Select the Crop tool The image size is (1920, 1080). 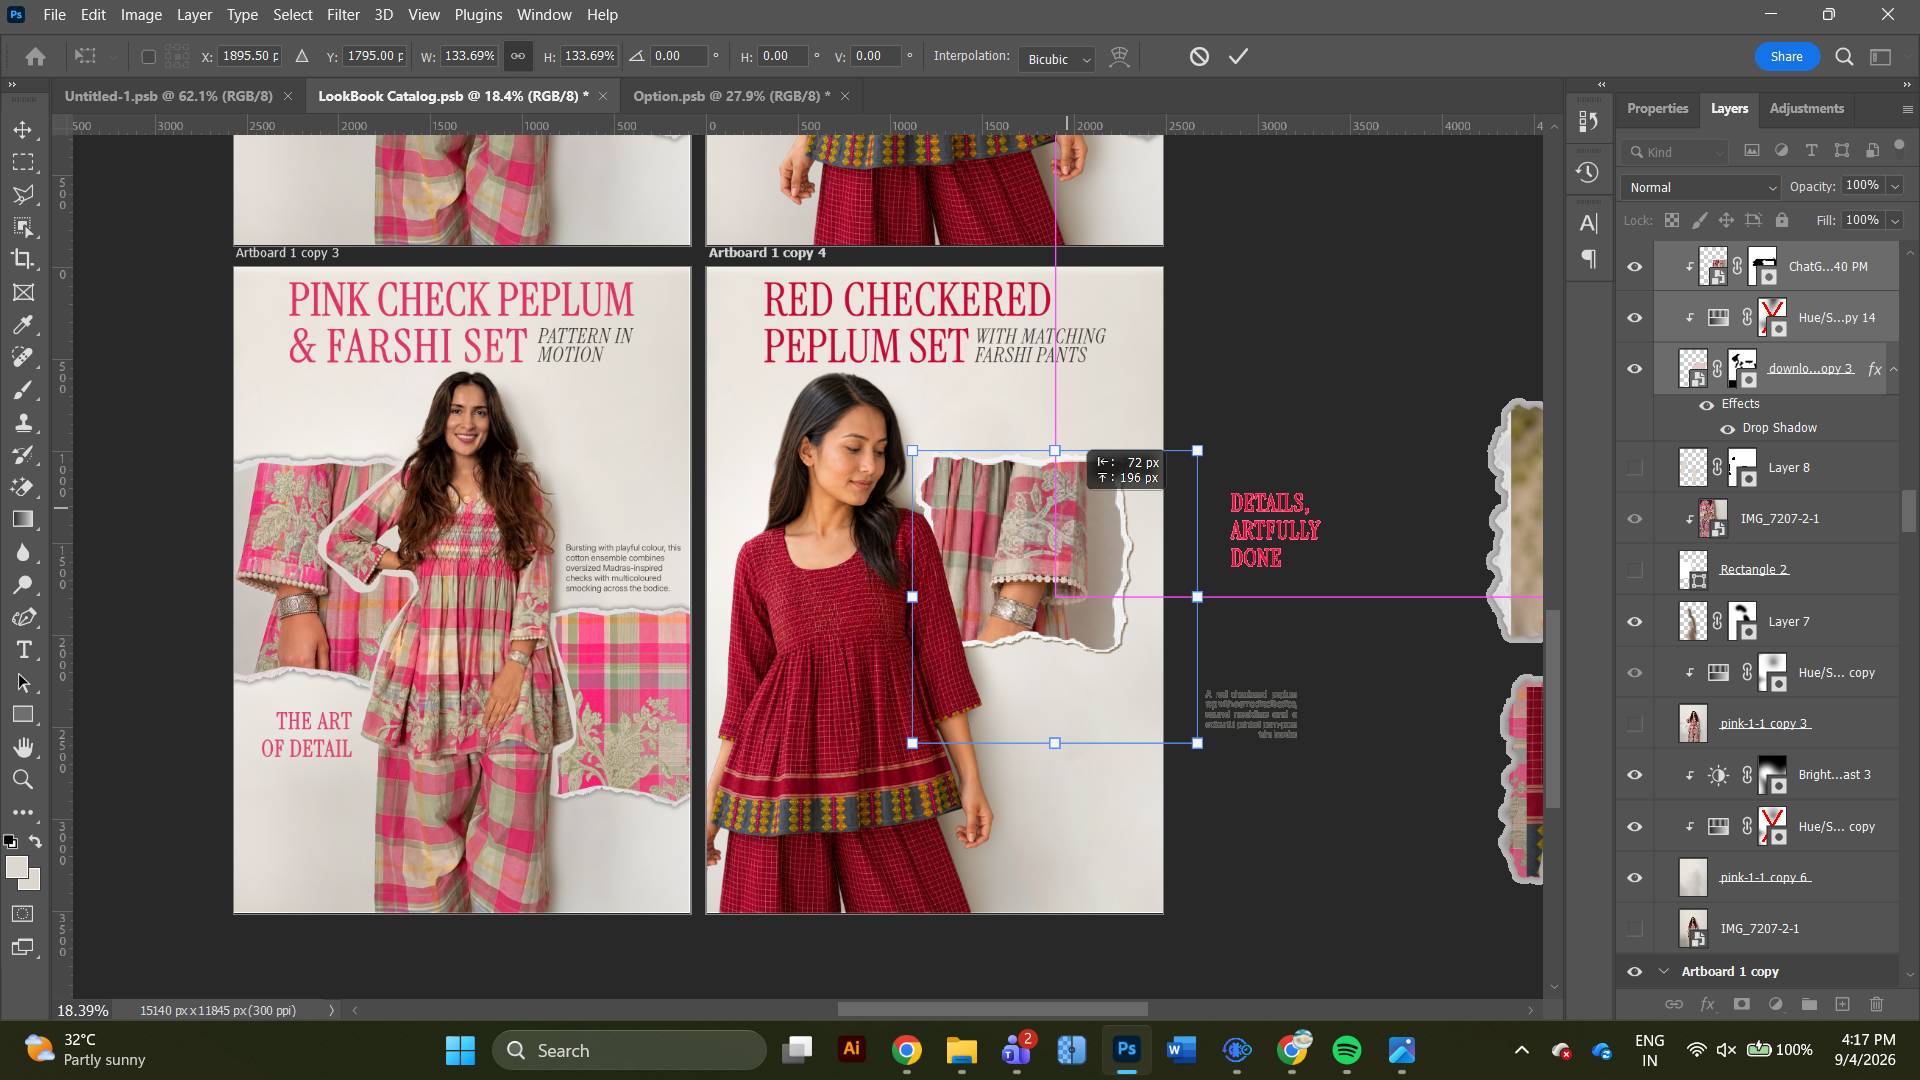[x=23, y=259]
